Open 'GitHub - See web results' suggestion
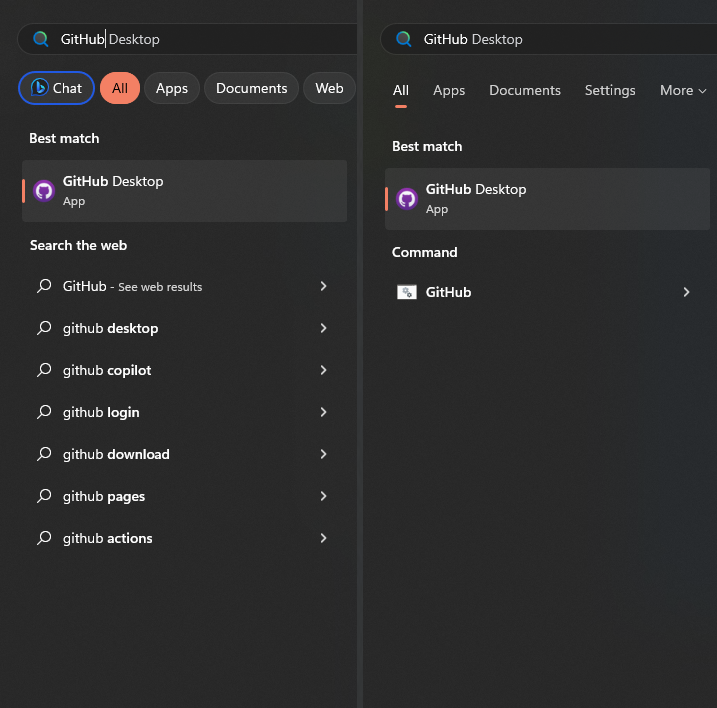This screenshot has width=717, height=708. (184, 286)
